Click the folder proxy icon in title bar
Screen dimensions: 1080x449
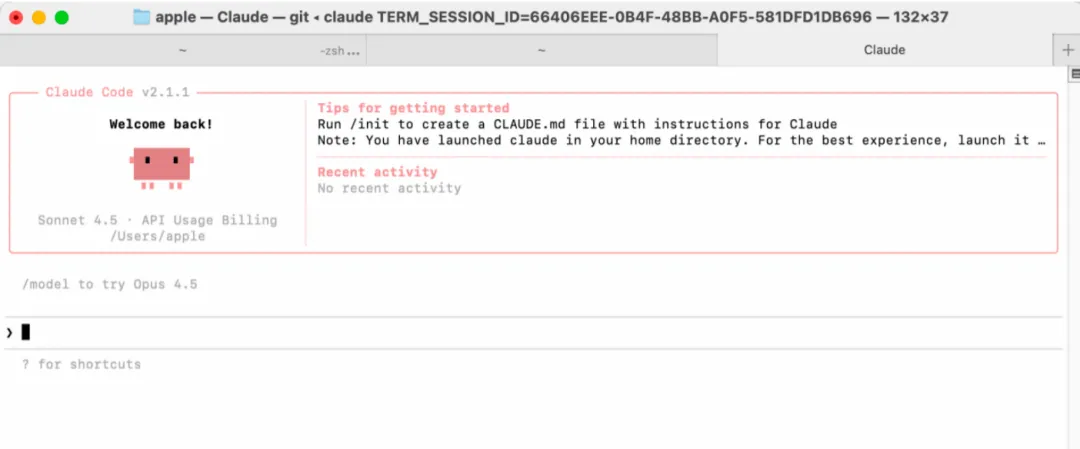click(x=141, y=17)
